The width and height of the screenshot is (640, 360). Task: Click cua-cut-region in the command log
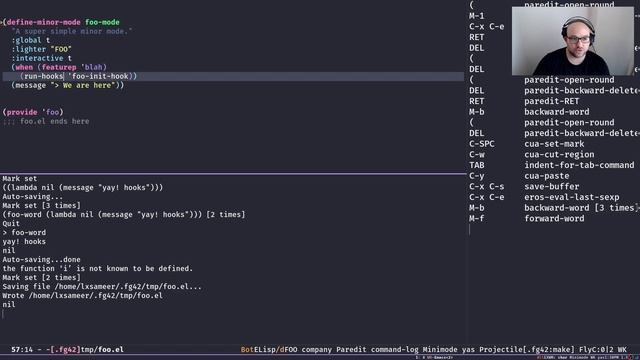559,155
